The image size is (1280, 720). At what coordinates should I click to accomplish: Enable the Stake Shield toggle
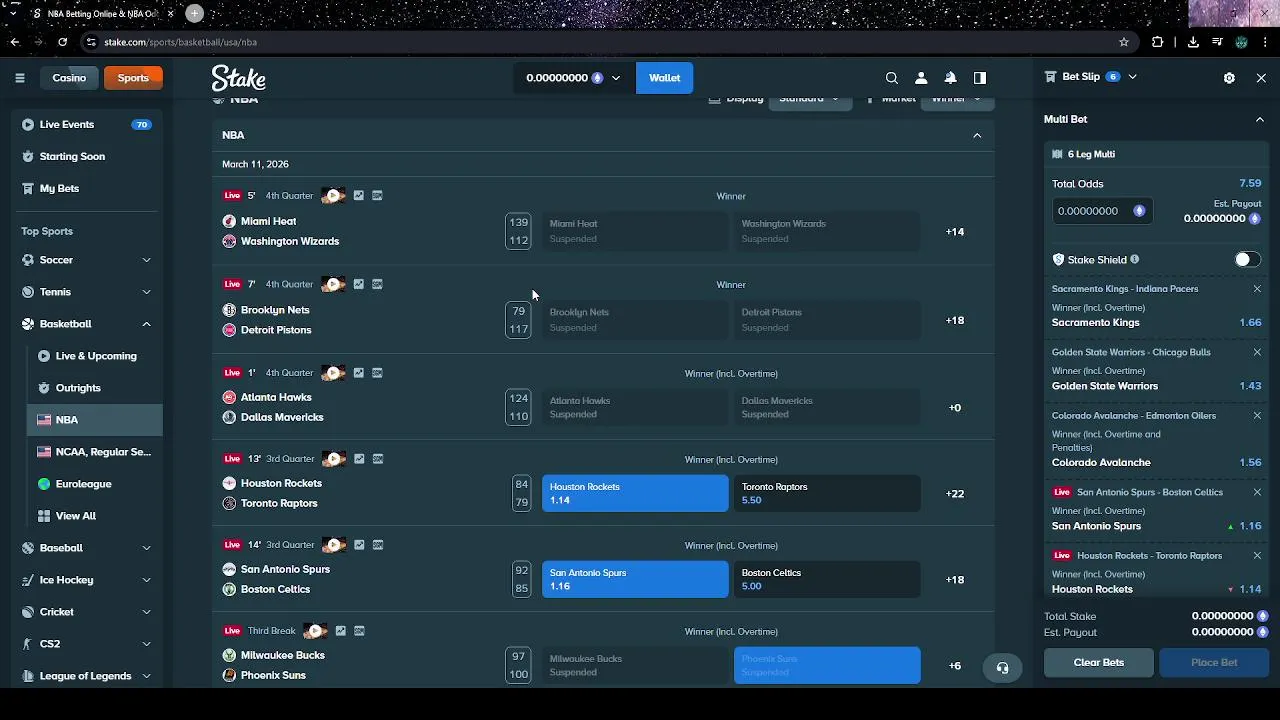pyautogui.click(x=1245, y=260)
